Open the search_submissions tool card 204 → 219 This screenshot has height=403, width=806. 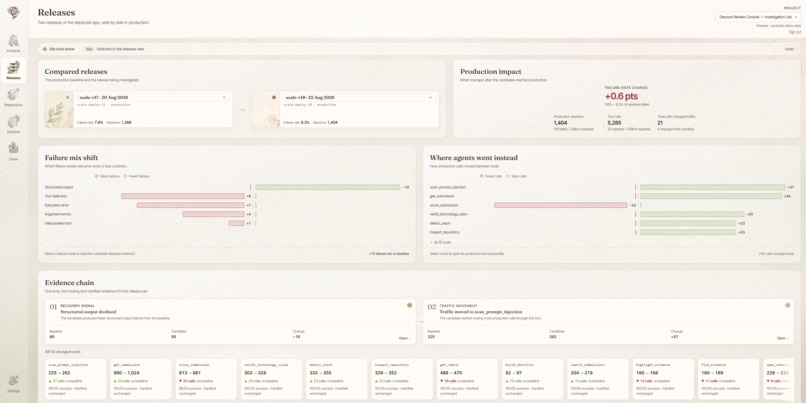tap(598, 379)
